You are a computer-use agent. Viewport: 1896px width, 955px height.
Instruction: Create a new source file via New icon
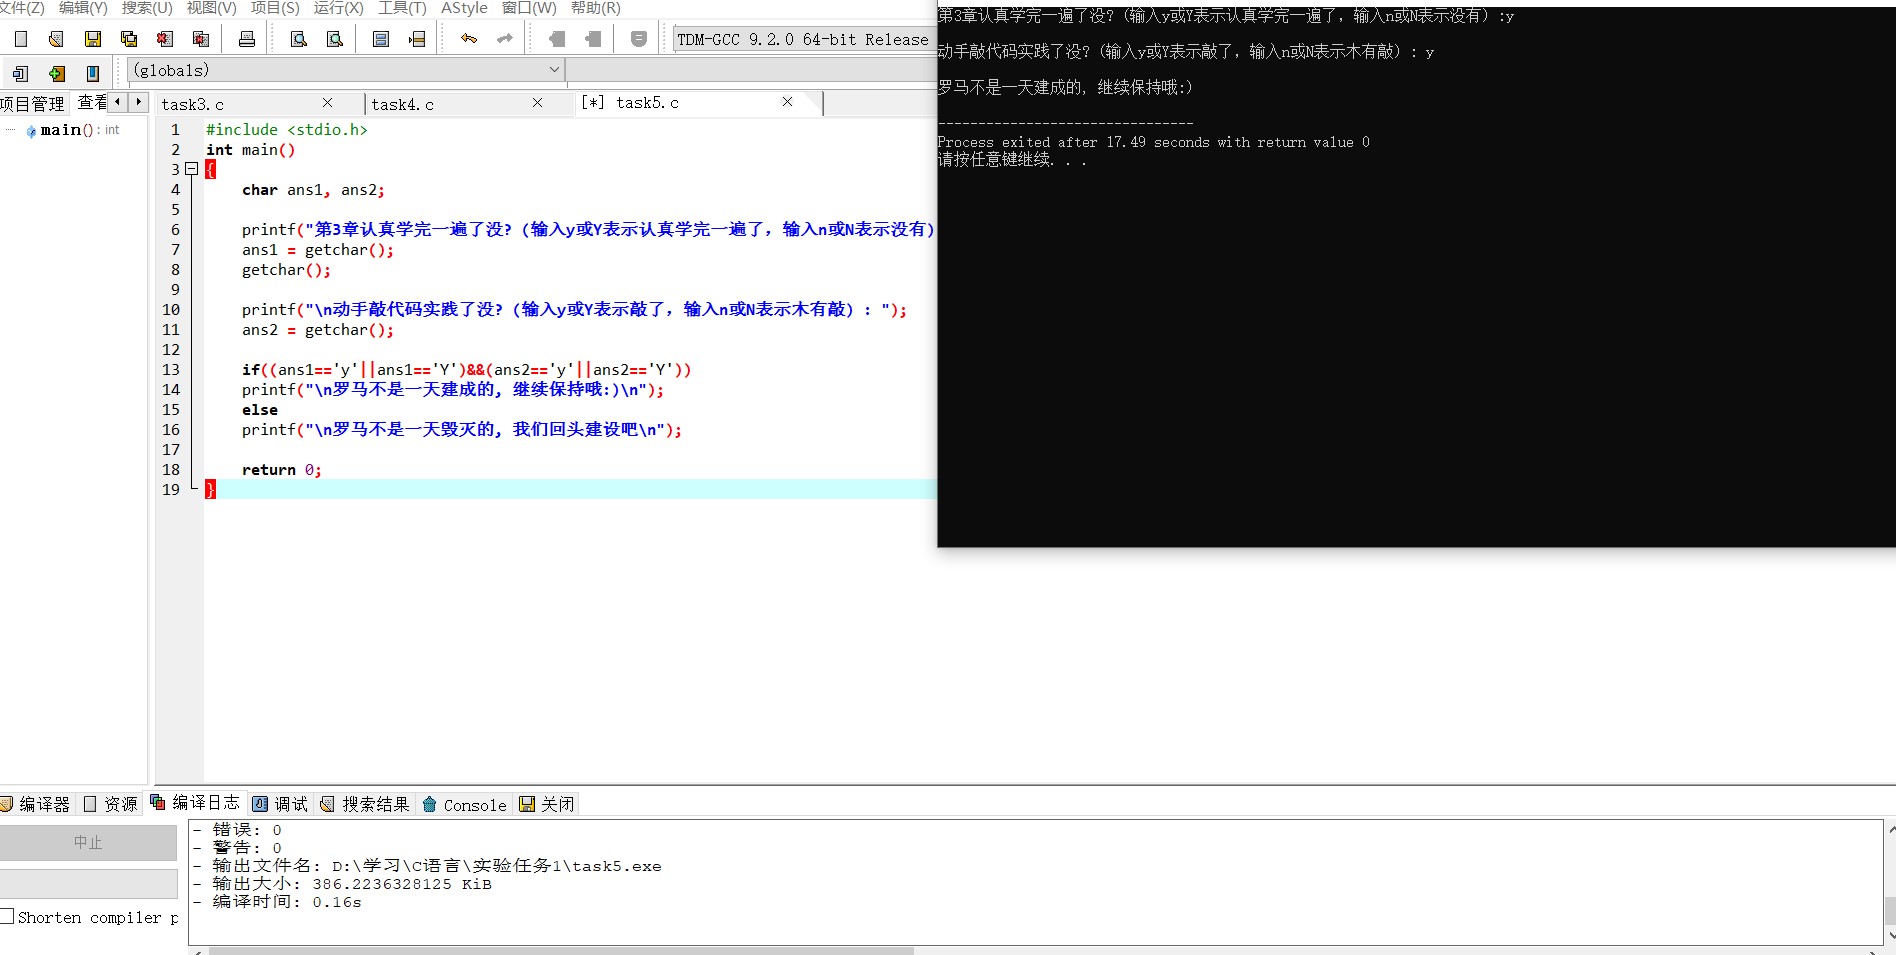[21, 39]
